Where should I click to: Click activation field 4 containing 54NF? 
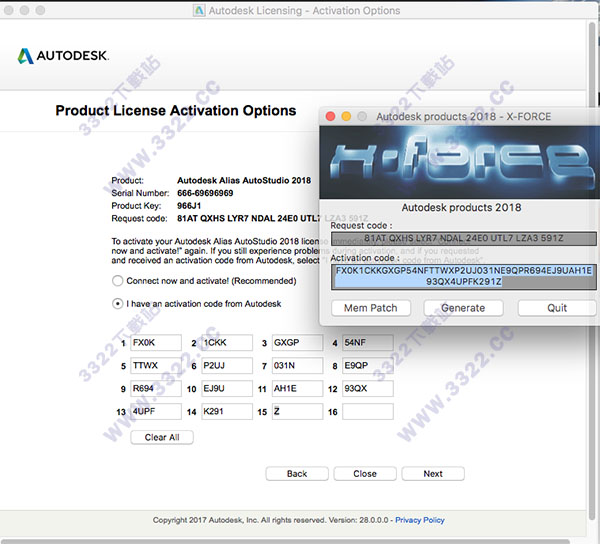pos(368,343)
